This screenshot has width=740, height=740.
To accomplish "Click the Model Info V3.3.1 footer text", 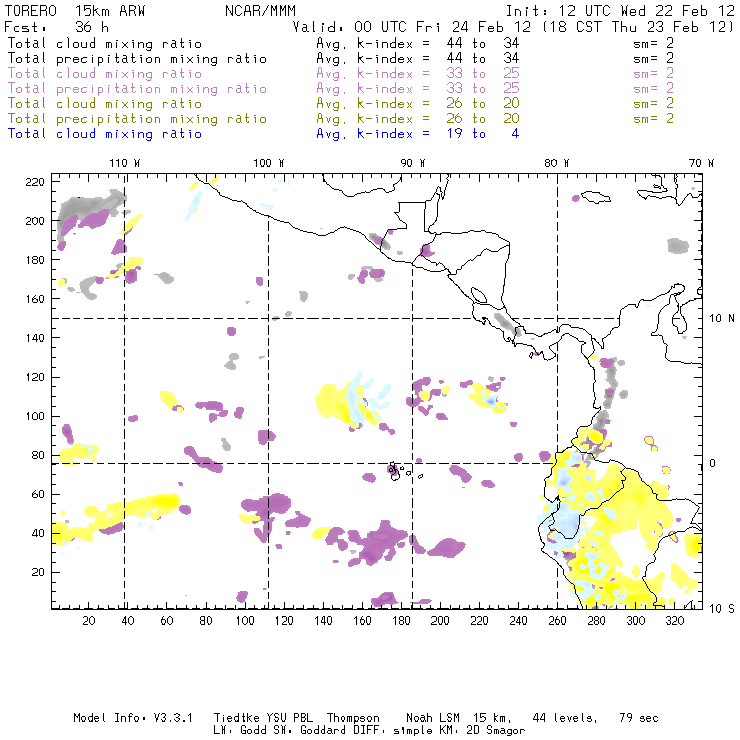I will click(133, 718).
